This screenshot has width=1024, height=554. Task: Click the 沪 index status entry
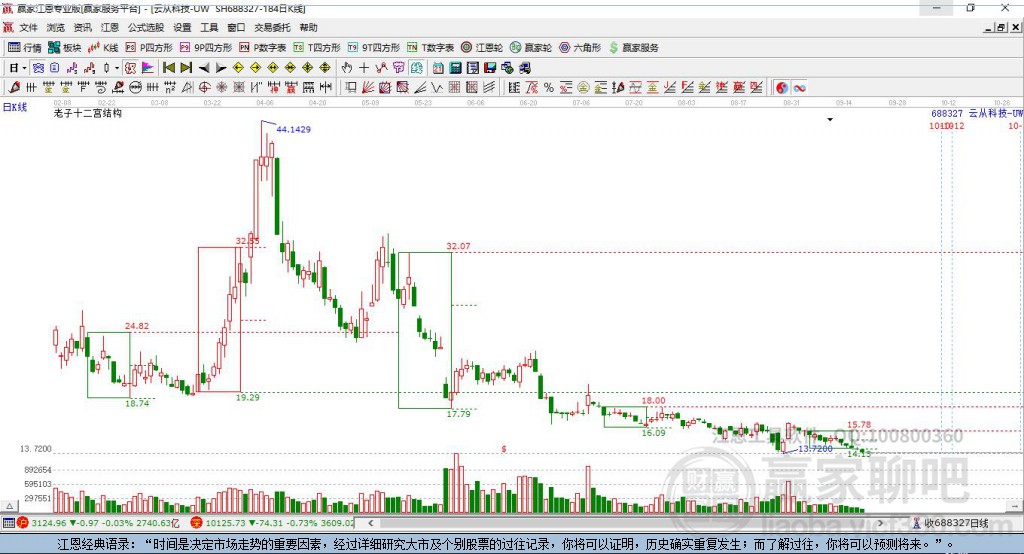98,523
